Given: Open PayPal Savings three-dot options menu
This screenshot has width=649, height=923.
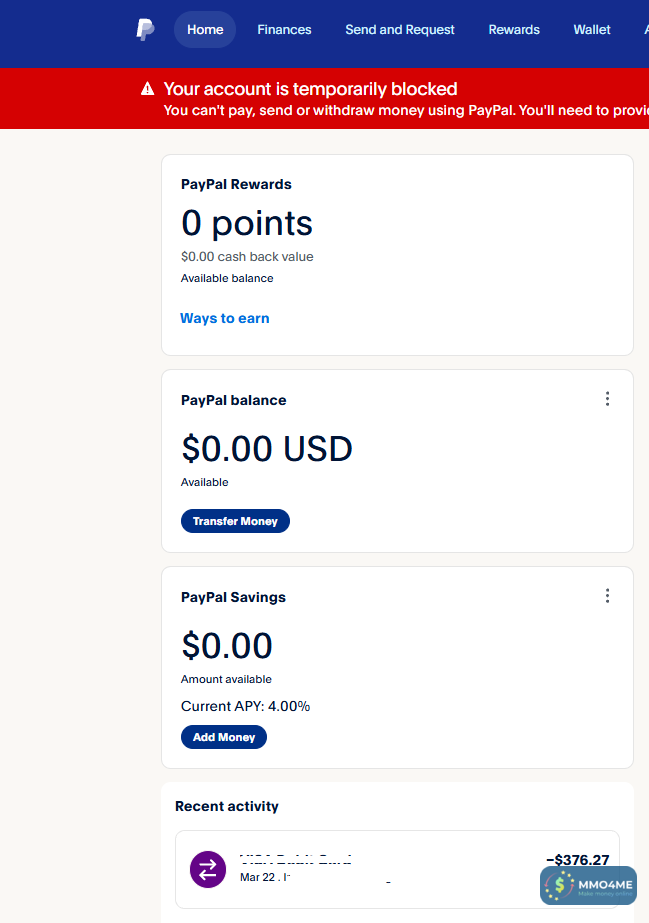Looking at the screenshot, I should point(607,596).
